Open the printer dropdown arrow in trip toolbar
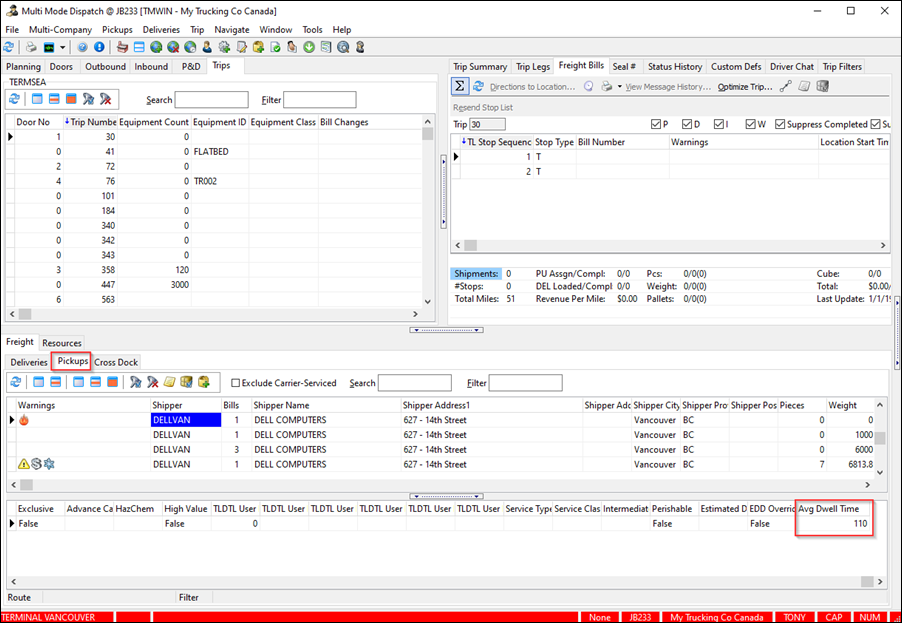The height and width of the screenshot is (623, 902). coord(619,87)
